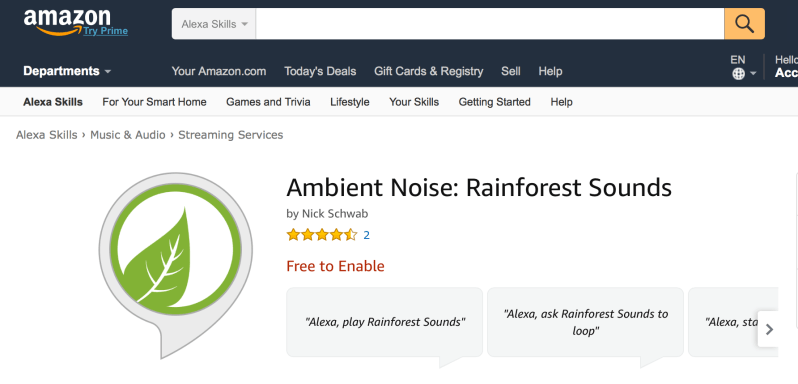Go to Gift Cards & Registry

(429, 71)
